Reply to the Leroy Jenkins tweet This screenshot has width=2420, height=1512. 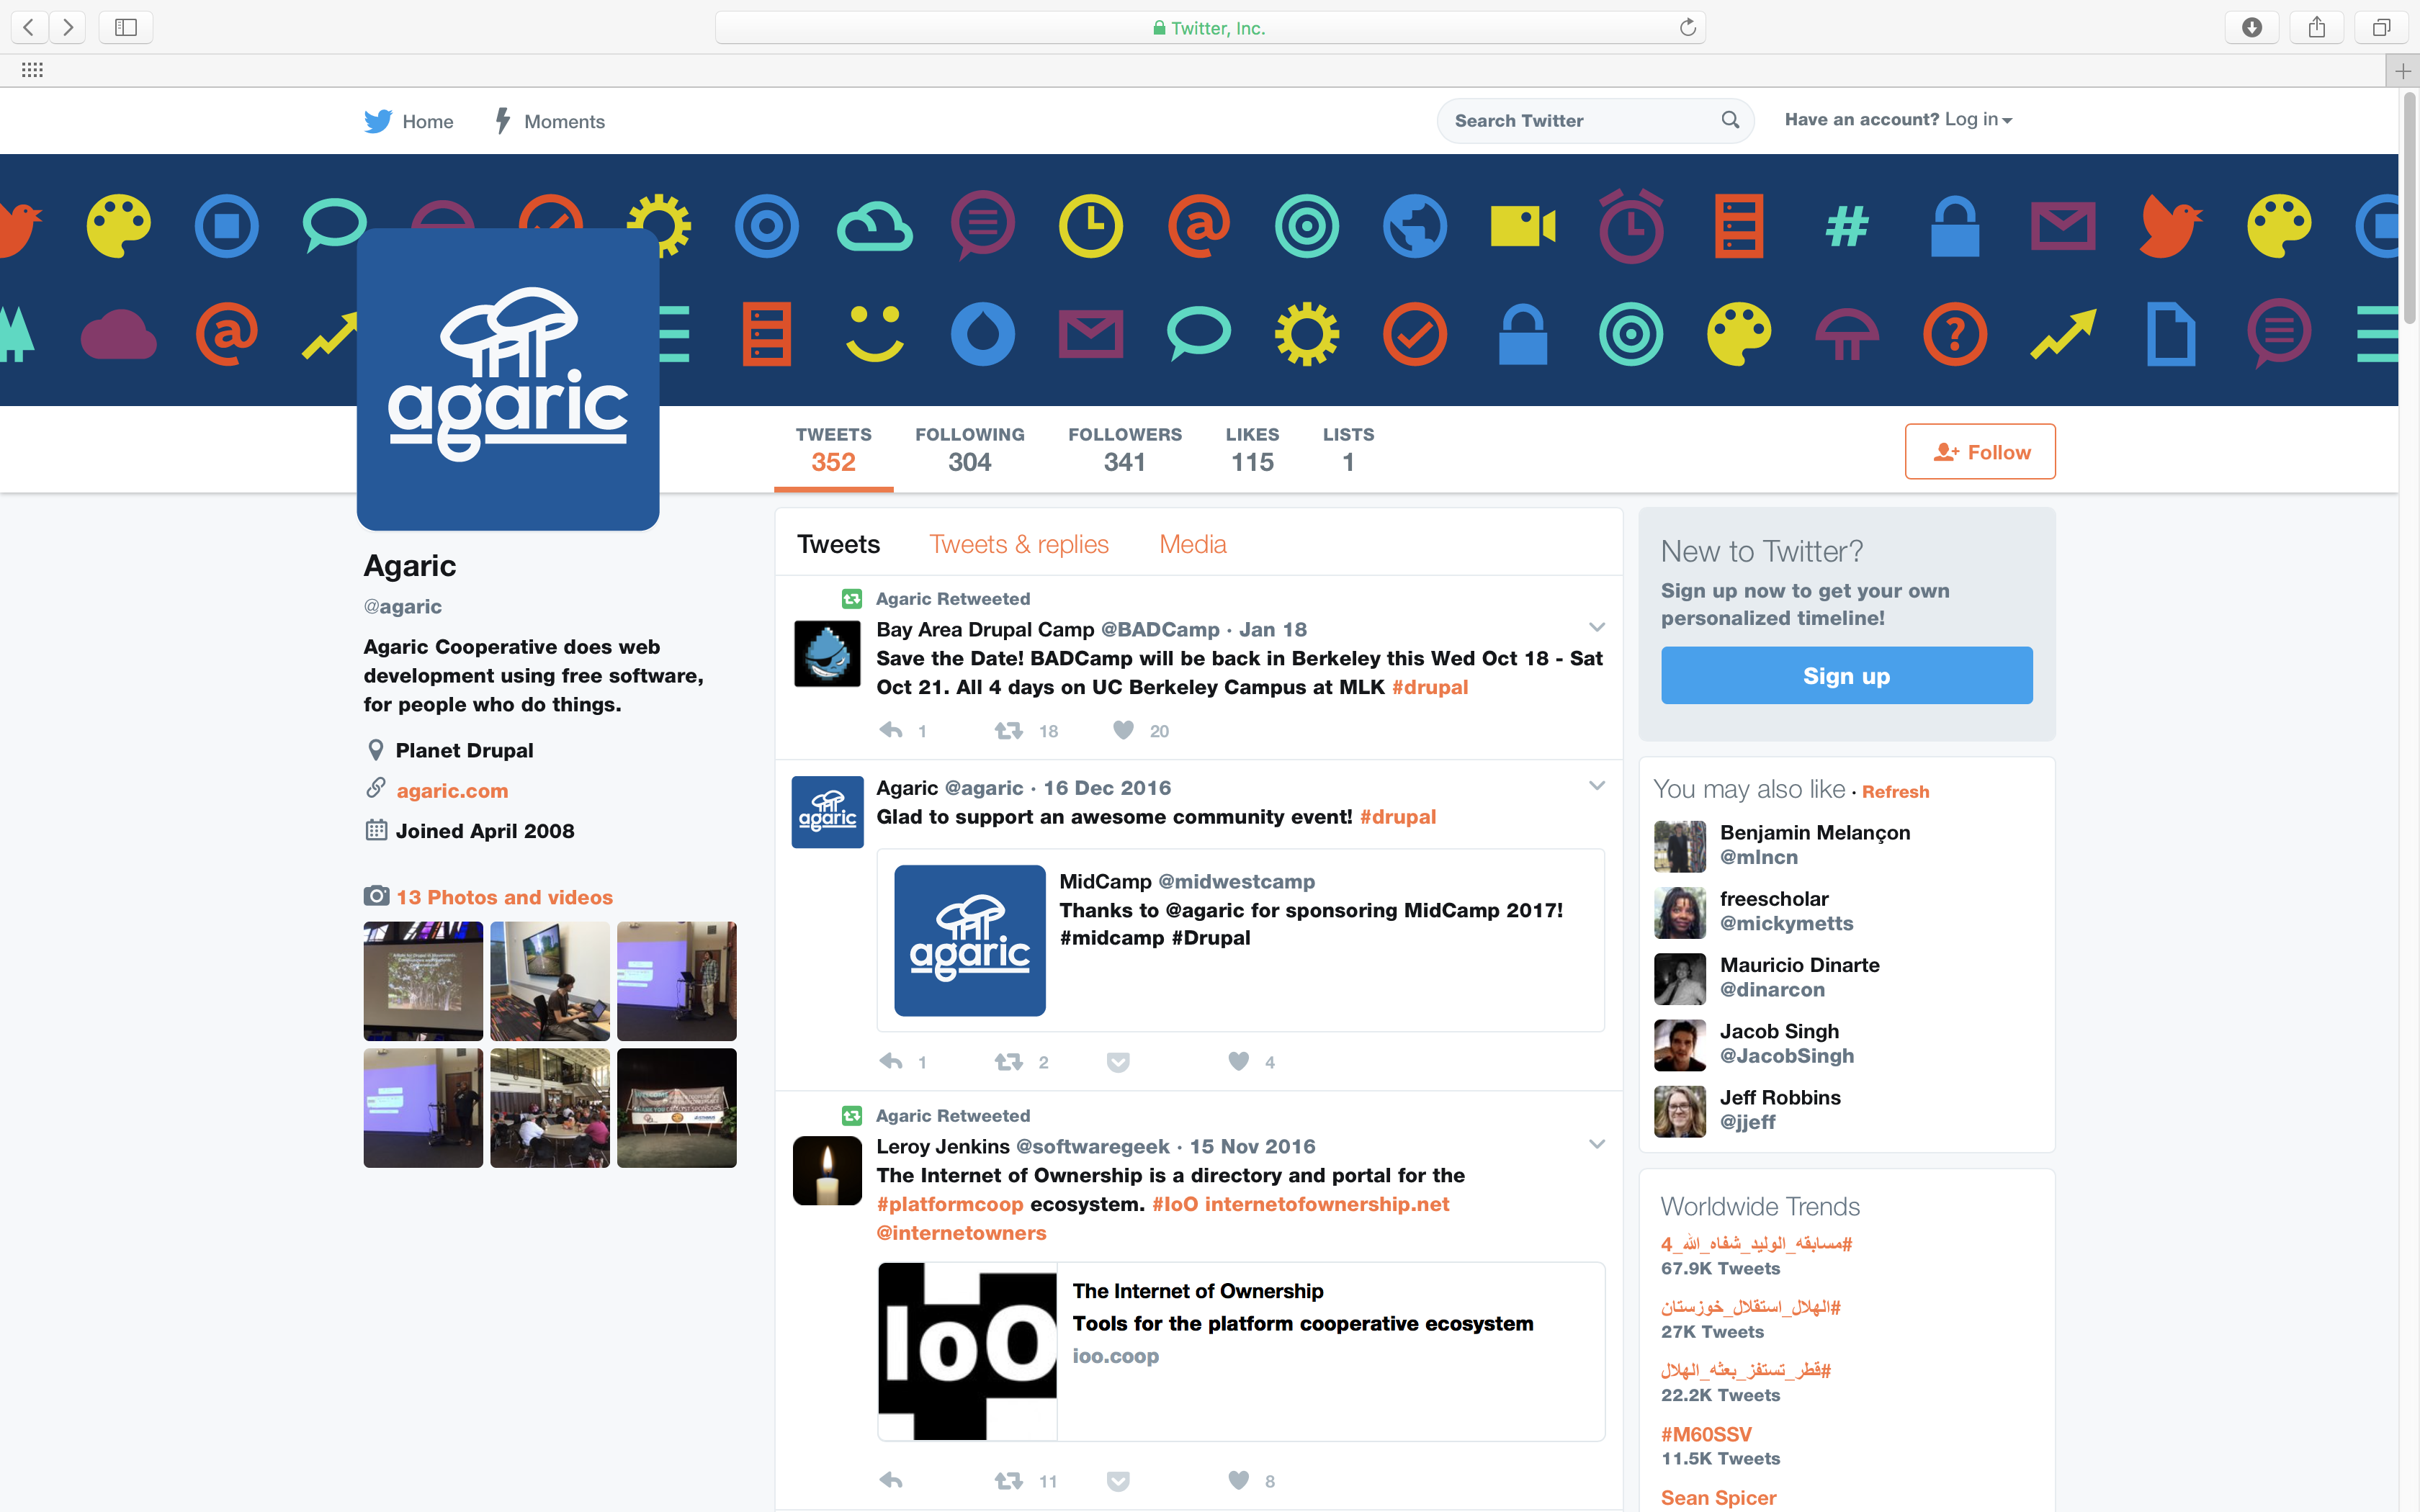click(891, 1481)
